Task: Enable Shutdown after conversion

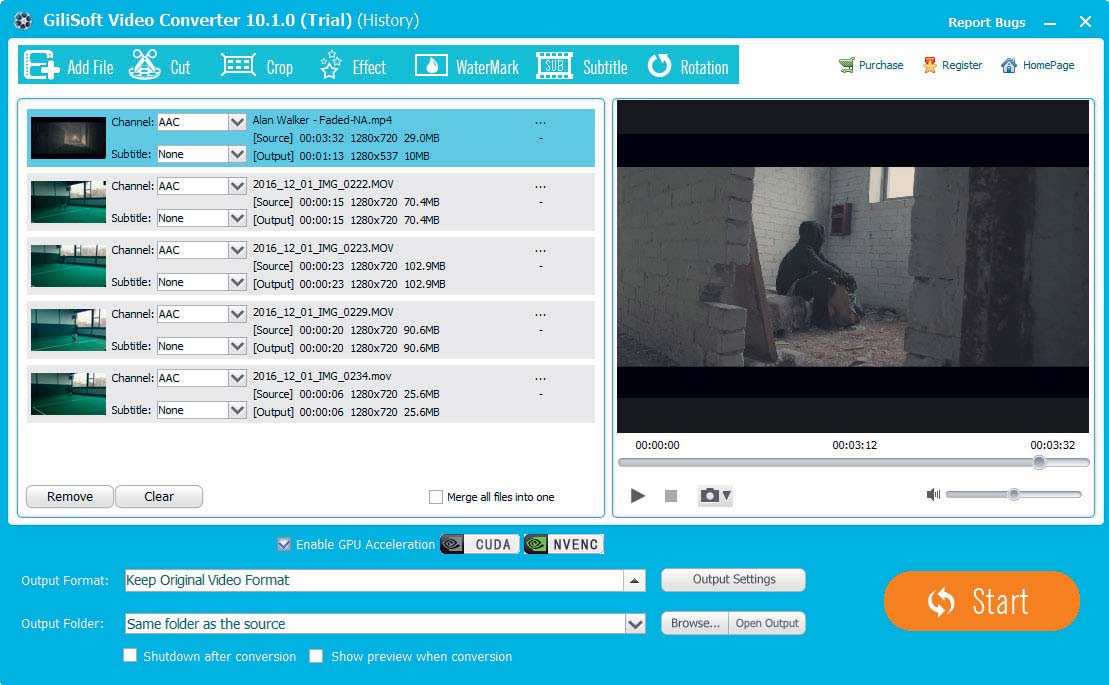Action: click(x=130, y=655)
